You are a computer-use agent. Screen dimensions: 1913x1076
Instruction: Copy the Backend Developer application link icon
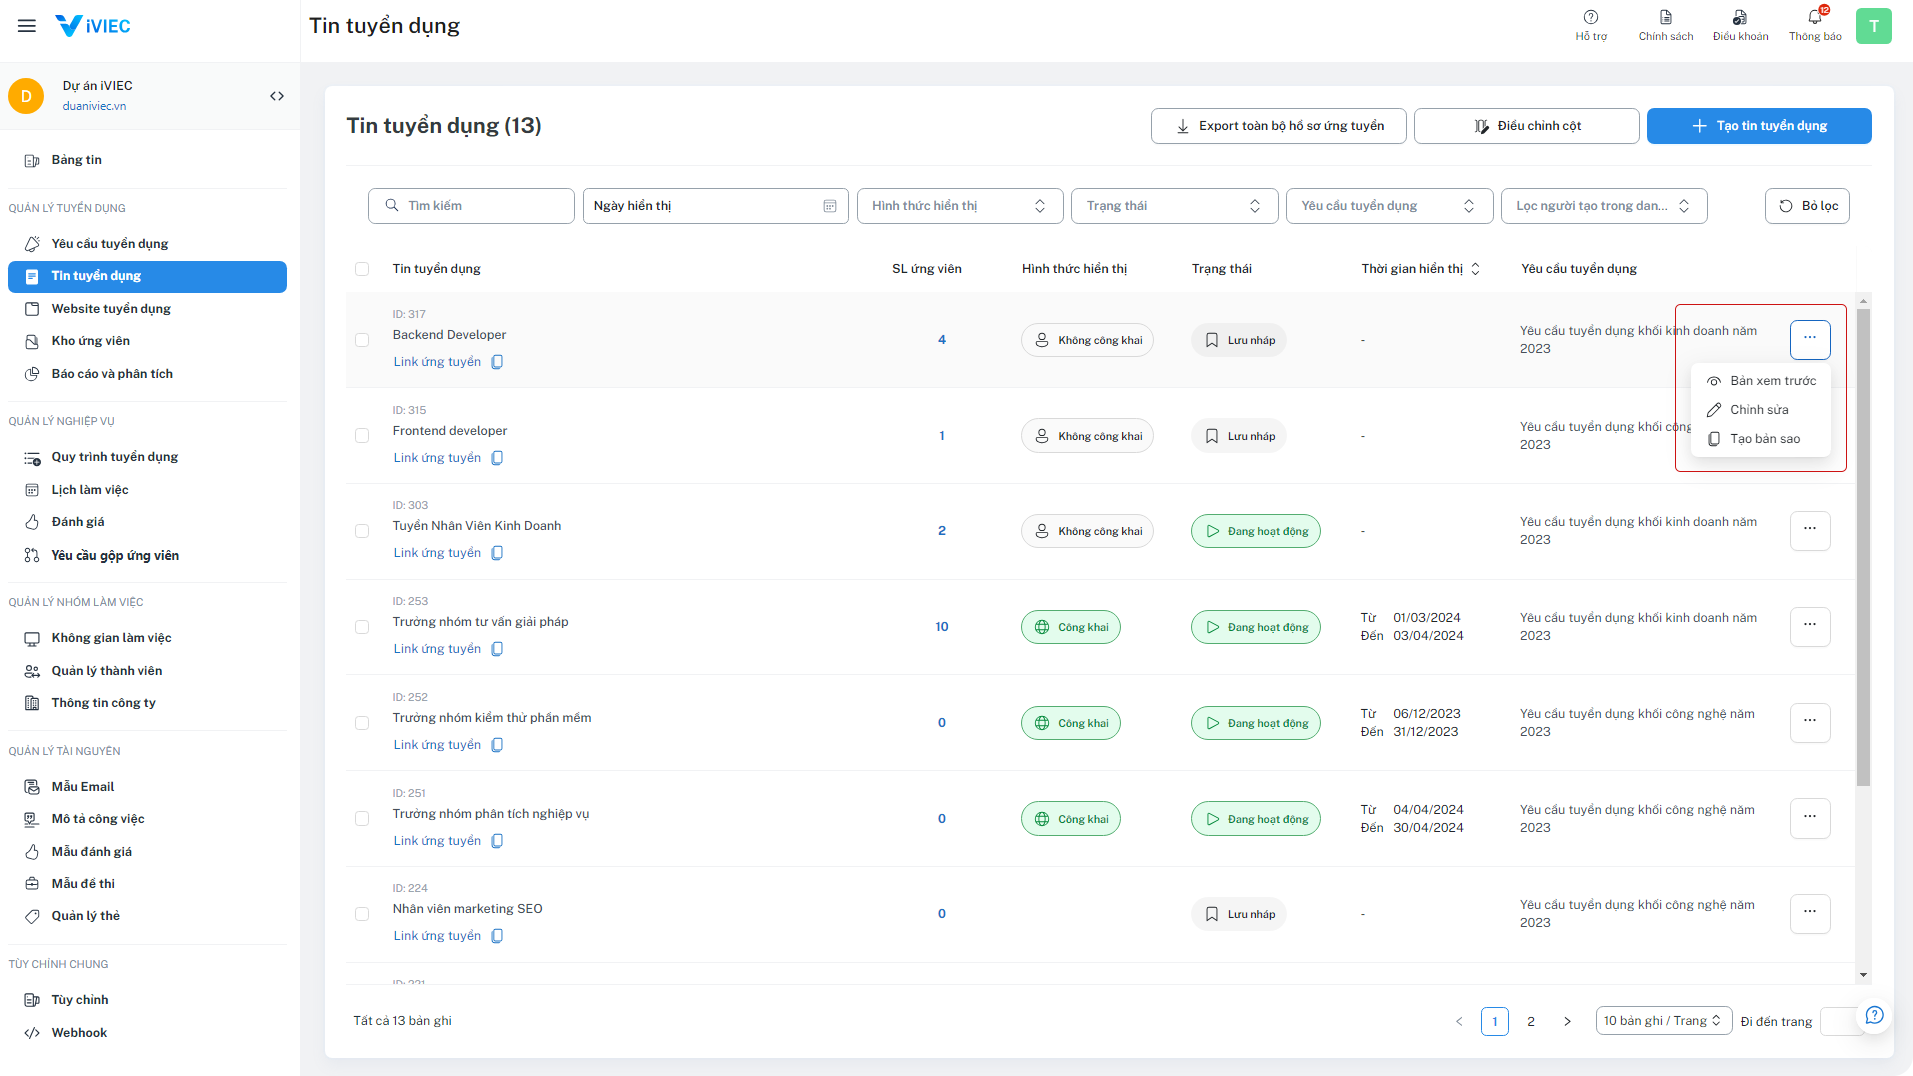coord(497,362)
